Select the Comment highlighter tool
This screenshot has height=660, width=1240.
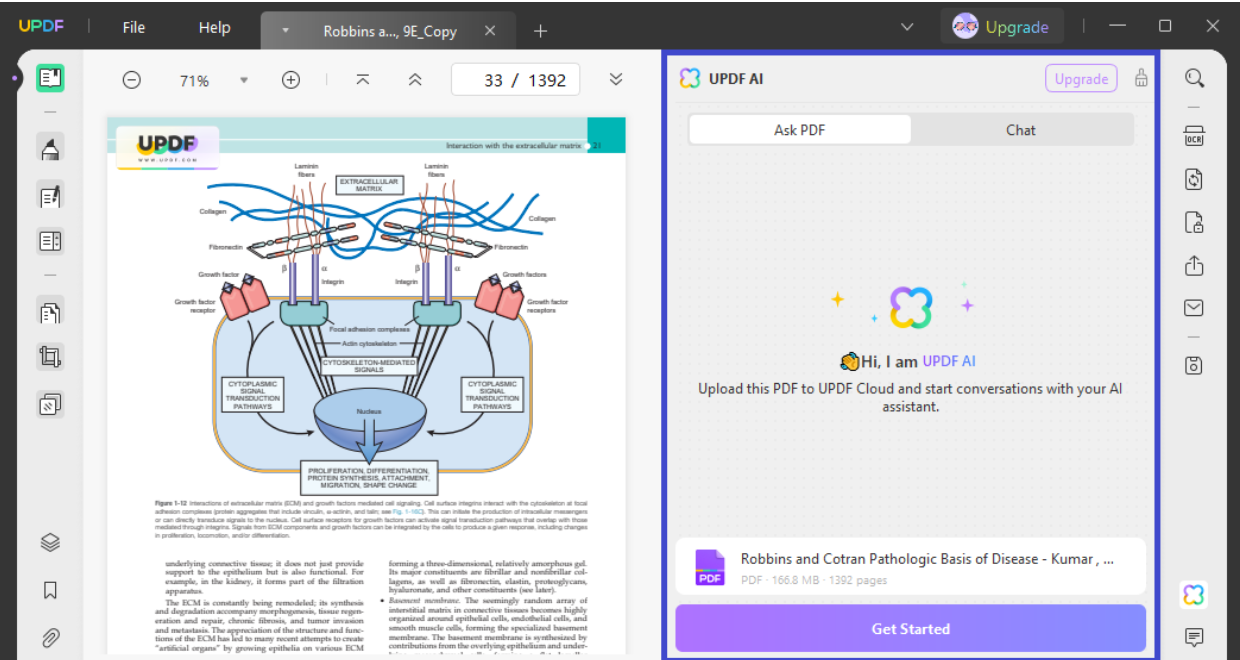pos(50,149)
